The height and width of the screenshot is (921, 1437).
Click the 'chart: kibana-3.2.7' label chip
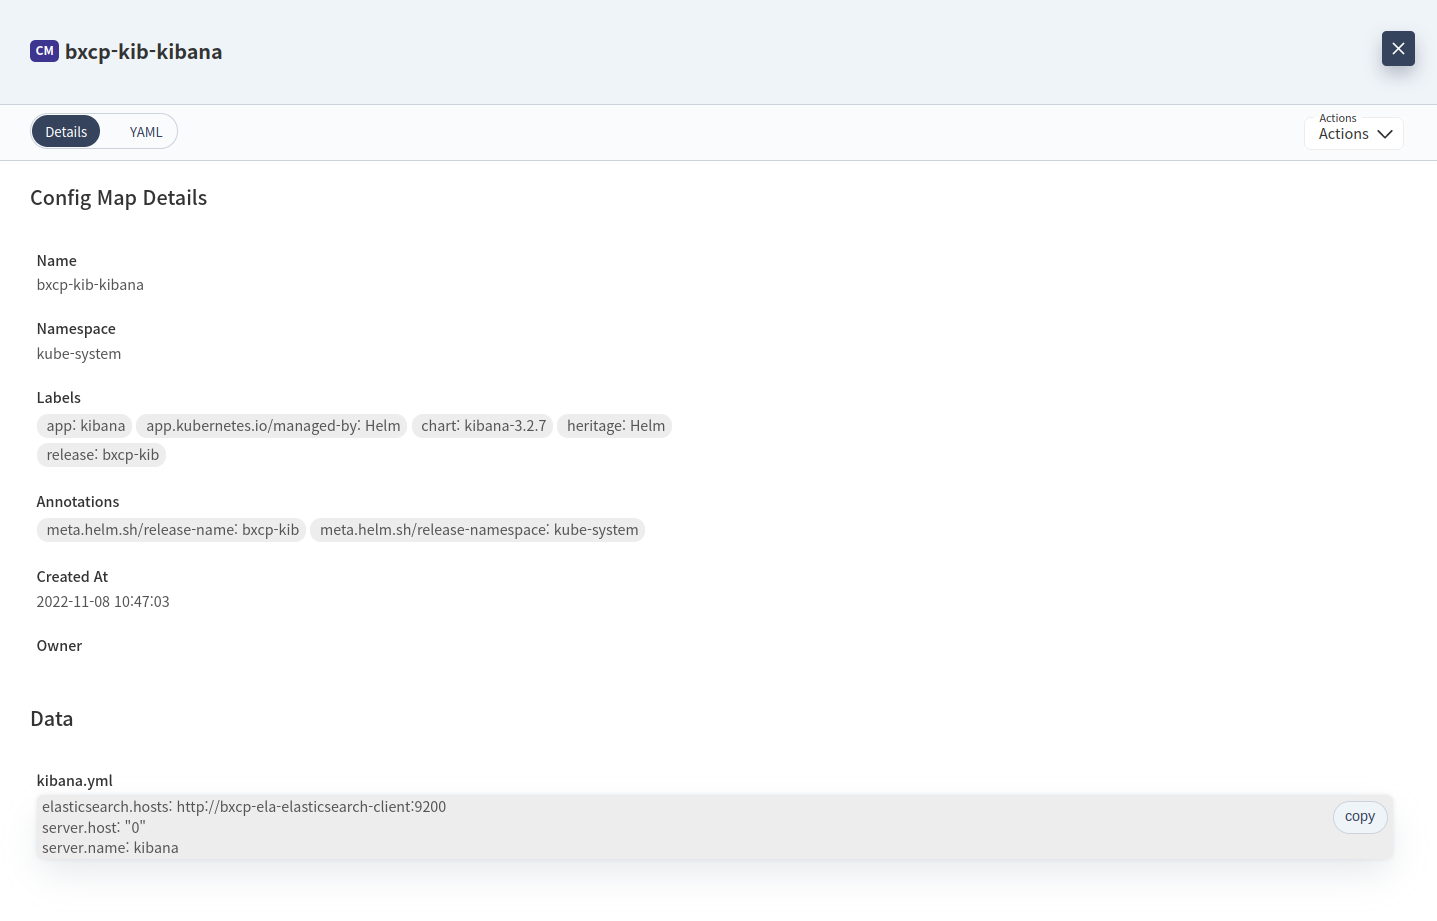click(x=483, y=426)
